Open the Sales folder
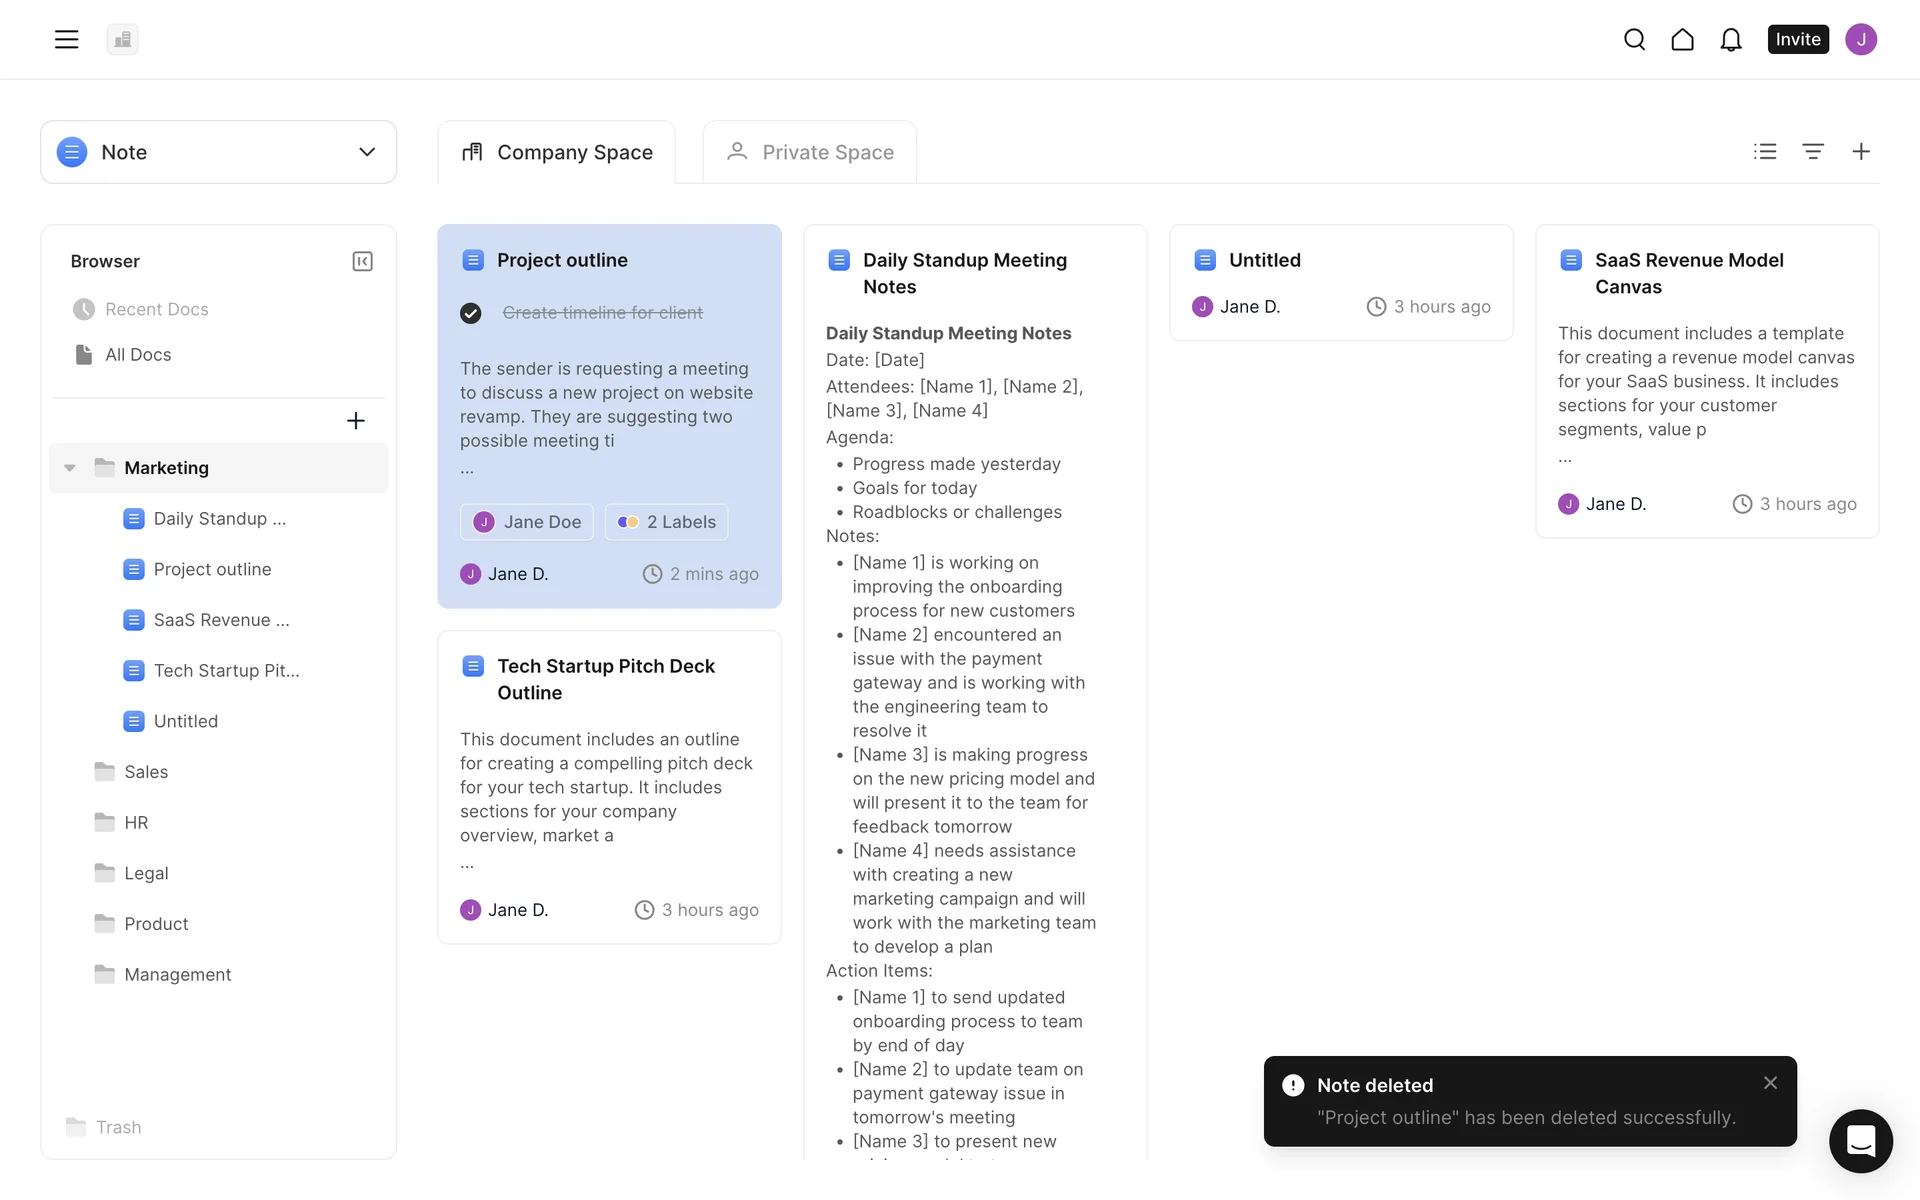1920x1200 pixels. point(146,772)
